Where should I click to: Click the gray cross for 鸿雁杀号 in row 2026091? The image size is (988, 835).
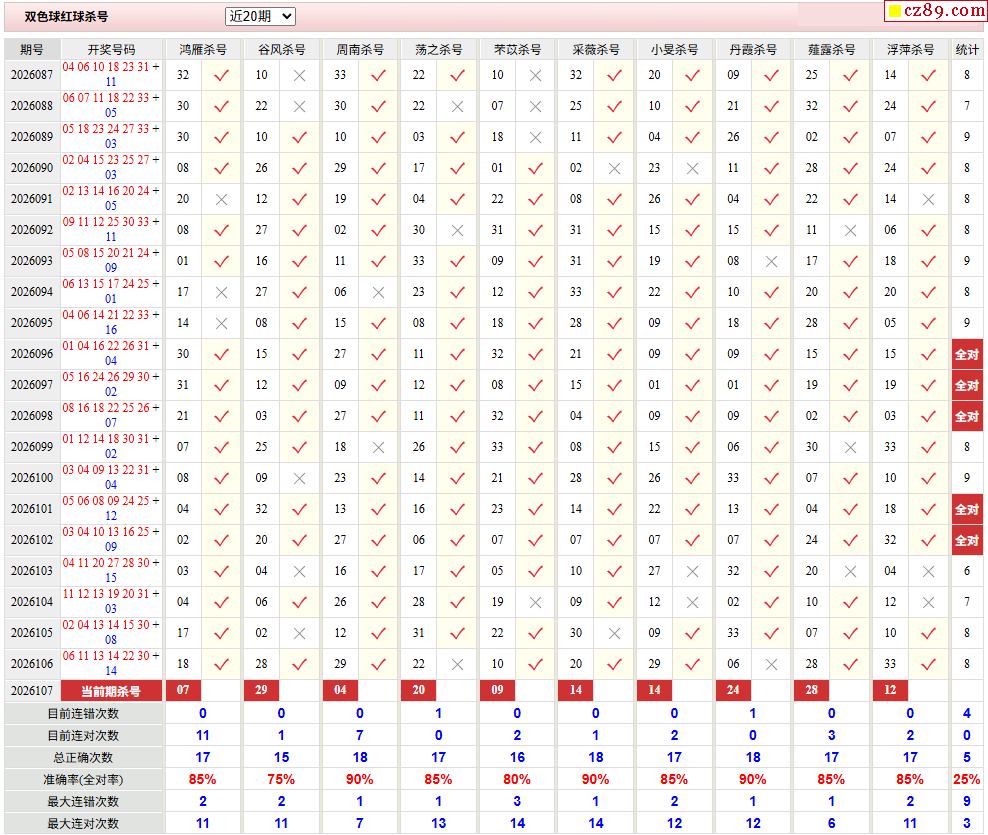tap(221, 200)
